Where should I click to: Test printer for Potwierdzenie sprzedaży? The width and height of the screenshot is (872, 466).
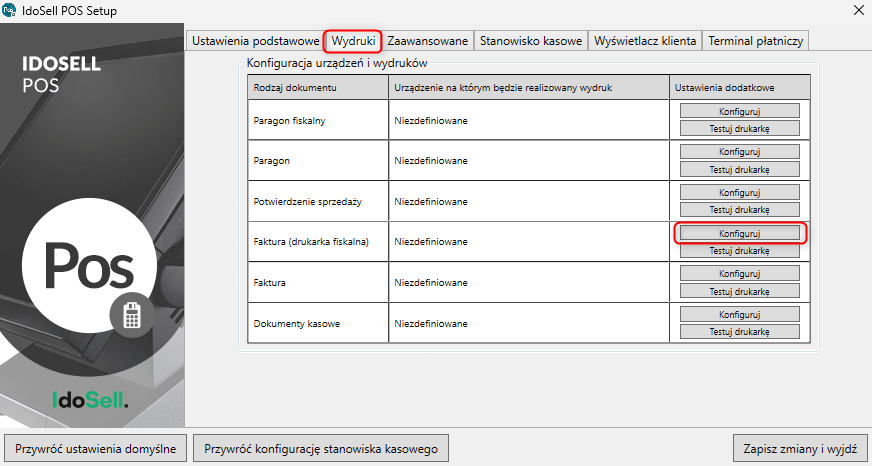739,210
